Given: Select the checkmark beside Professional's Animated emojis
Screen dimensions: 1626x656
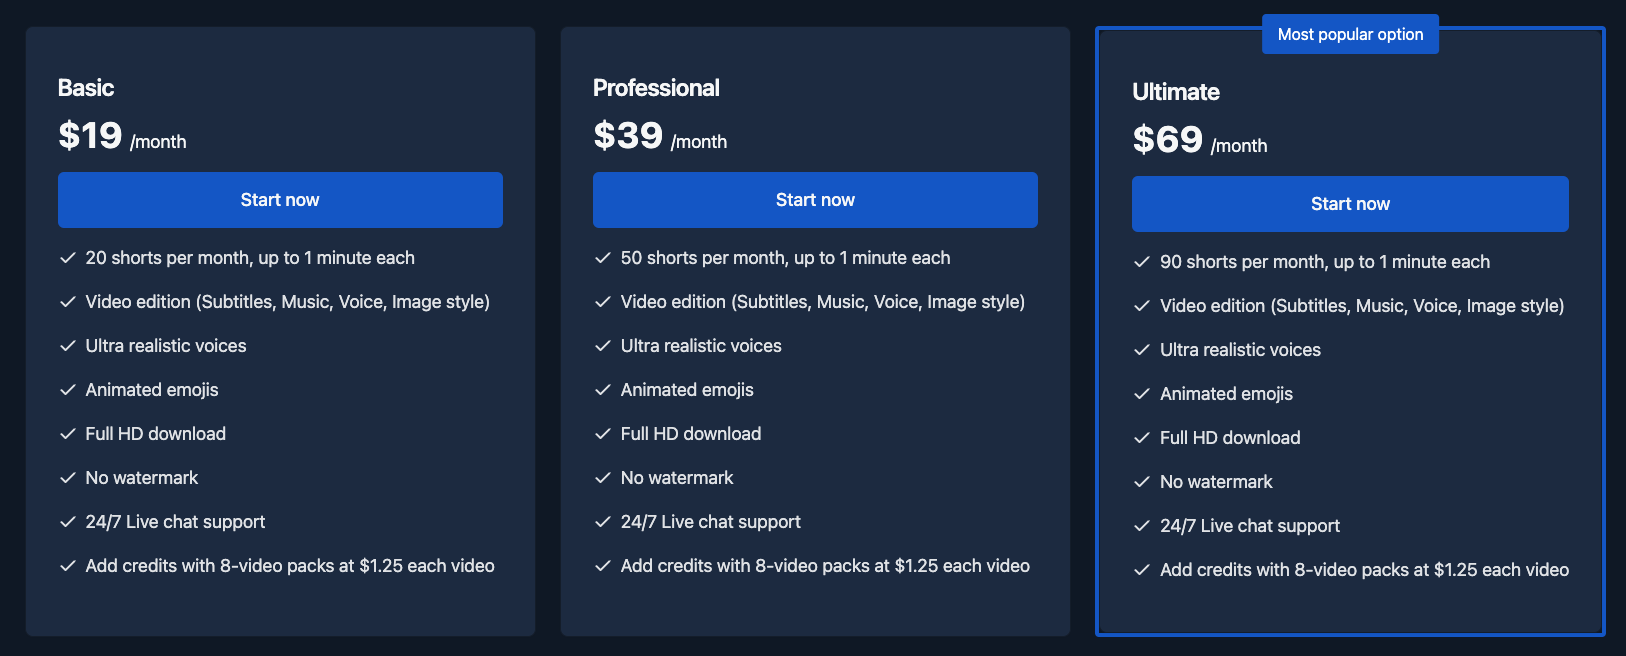Looking at the screenshot, I should [604, 389].
